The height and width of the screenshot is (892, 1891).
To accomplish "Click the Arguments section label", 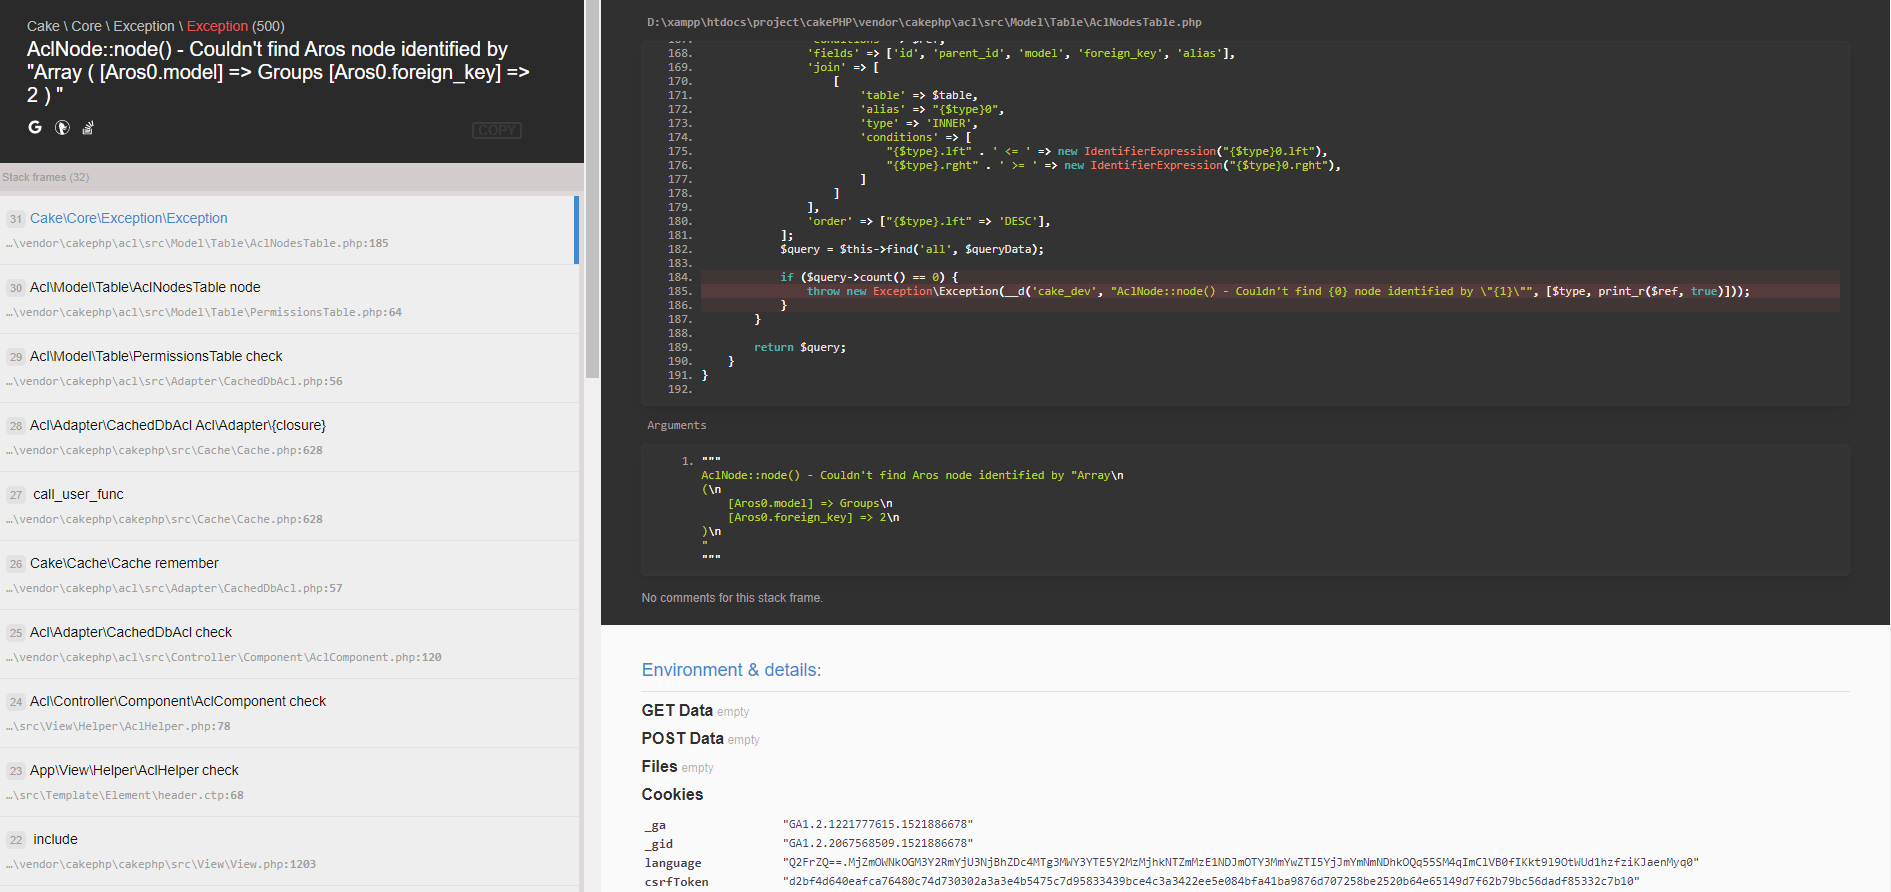I will [676, 425].
